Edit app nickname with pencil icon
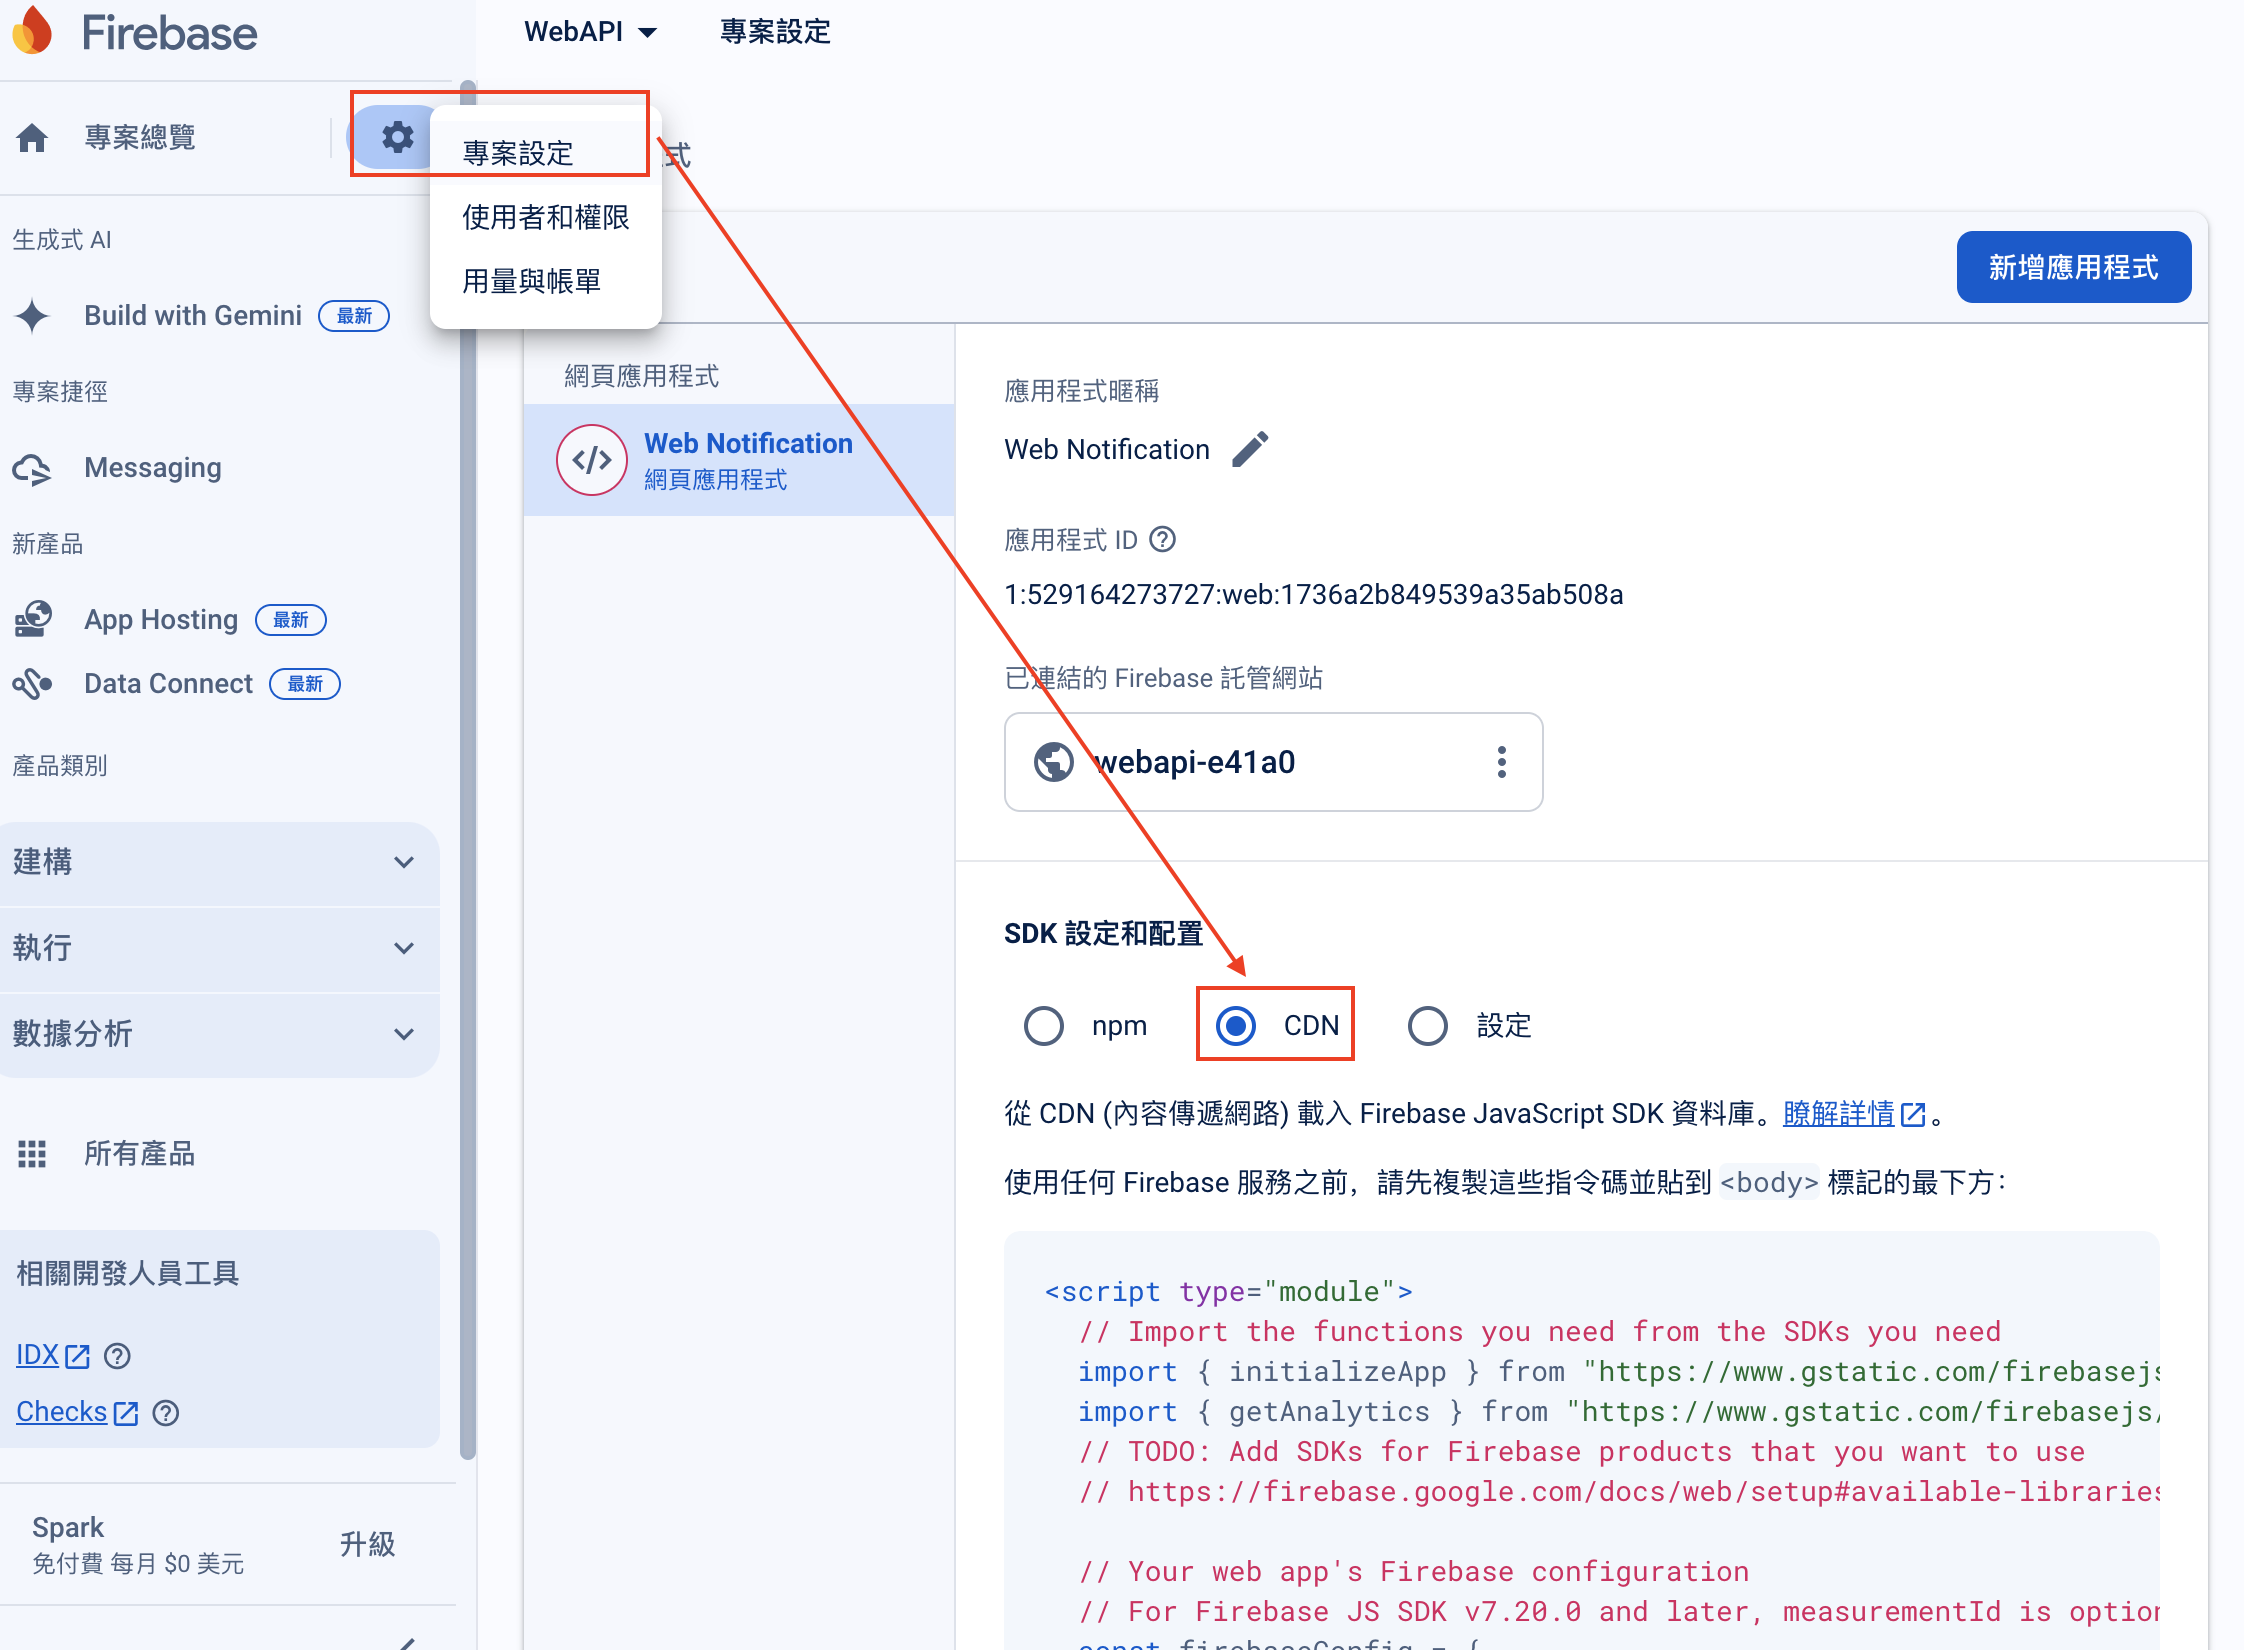 1250,449
